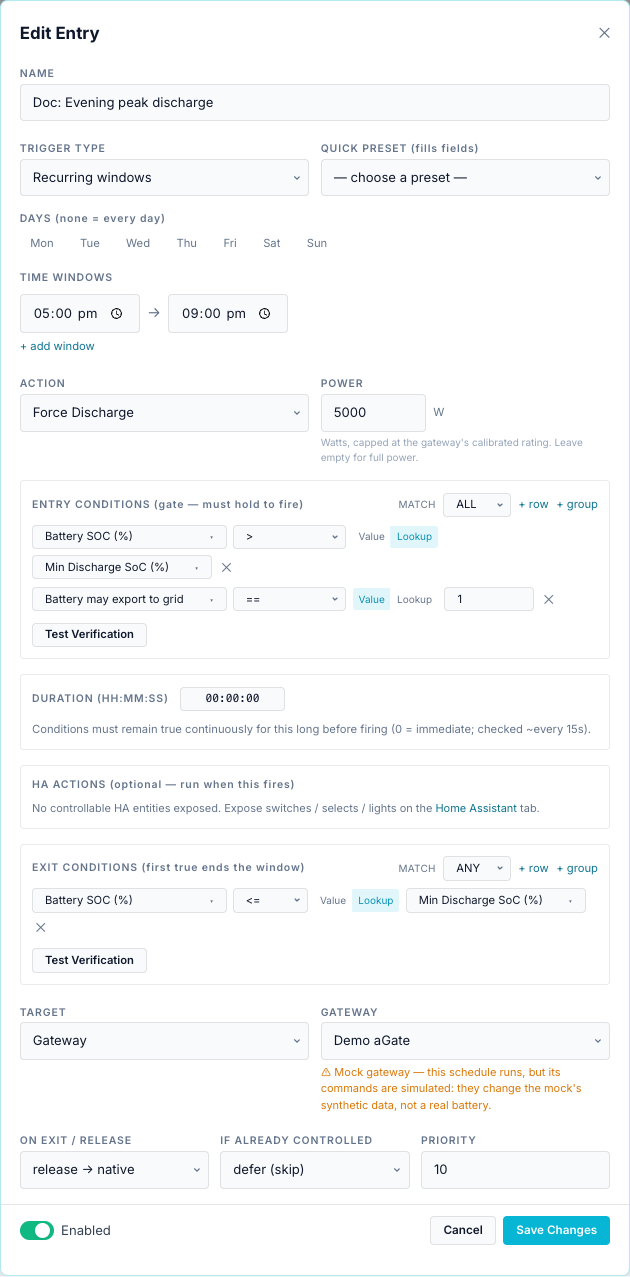Expand the Quick Preset dropdown
This screenshot has width=630, height=1277.
(x=465, y=178)
